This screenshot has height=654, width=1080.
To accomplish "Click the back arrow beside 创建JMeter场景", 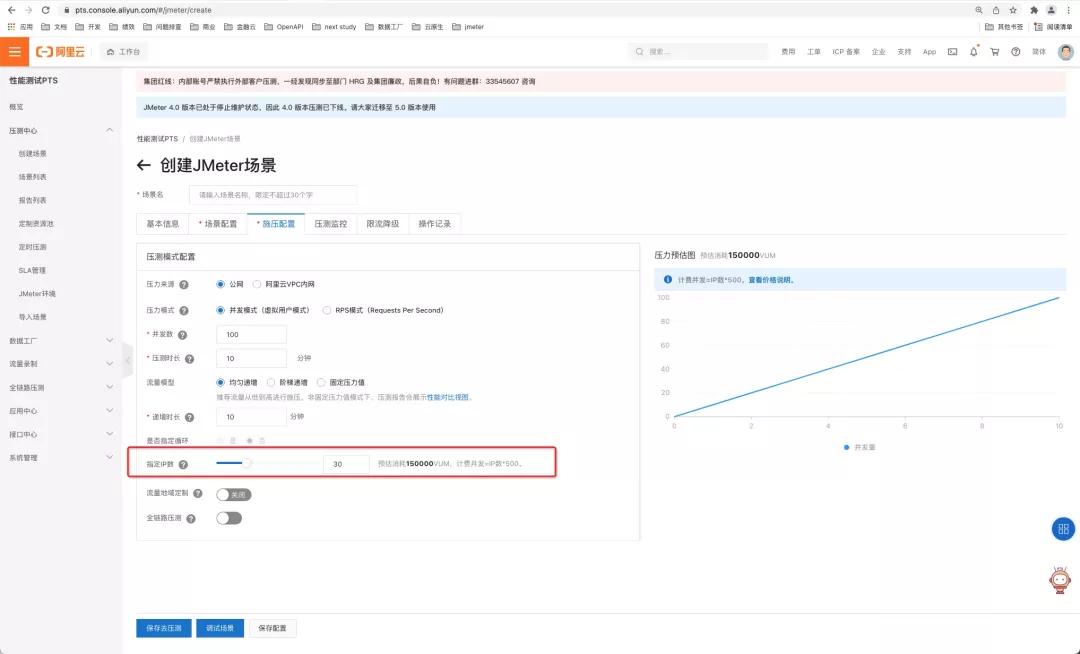I will pyautogui.click(x=143, y=166).
